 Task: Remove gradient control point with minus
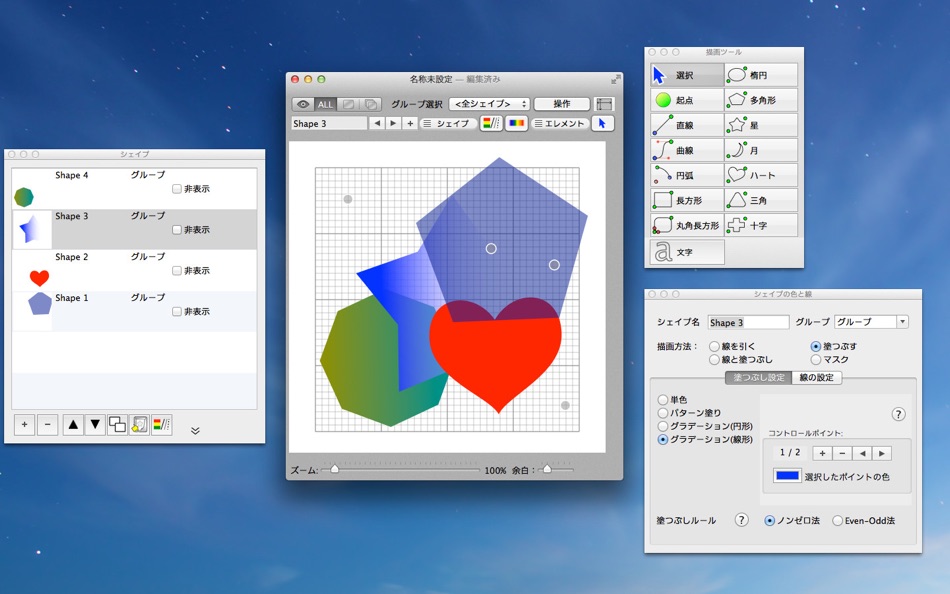tap(842, 453)
